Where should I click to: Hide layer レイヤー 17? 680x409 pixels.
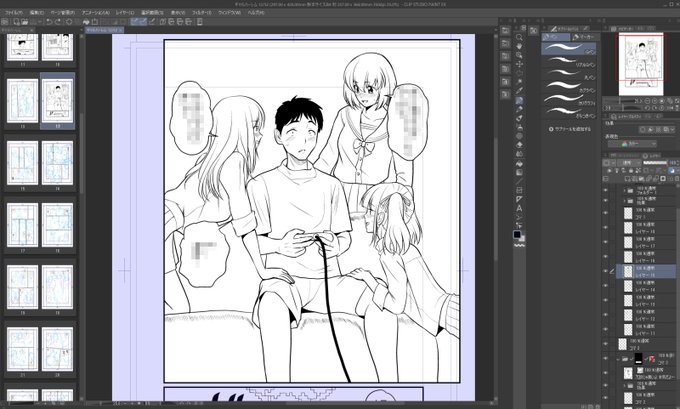605,242
